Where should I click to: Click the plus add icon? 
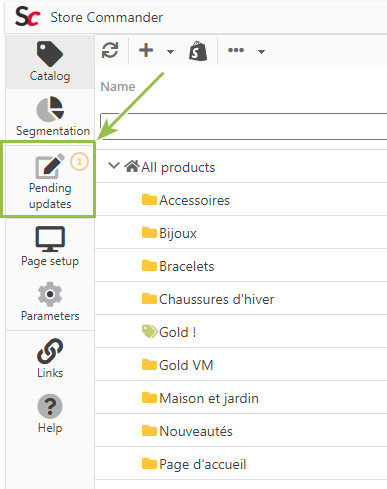tap(146, 50)
